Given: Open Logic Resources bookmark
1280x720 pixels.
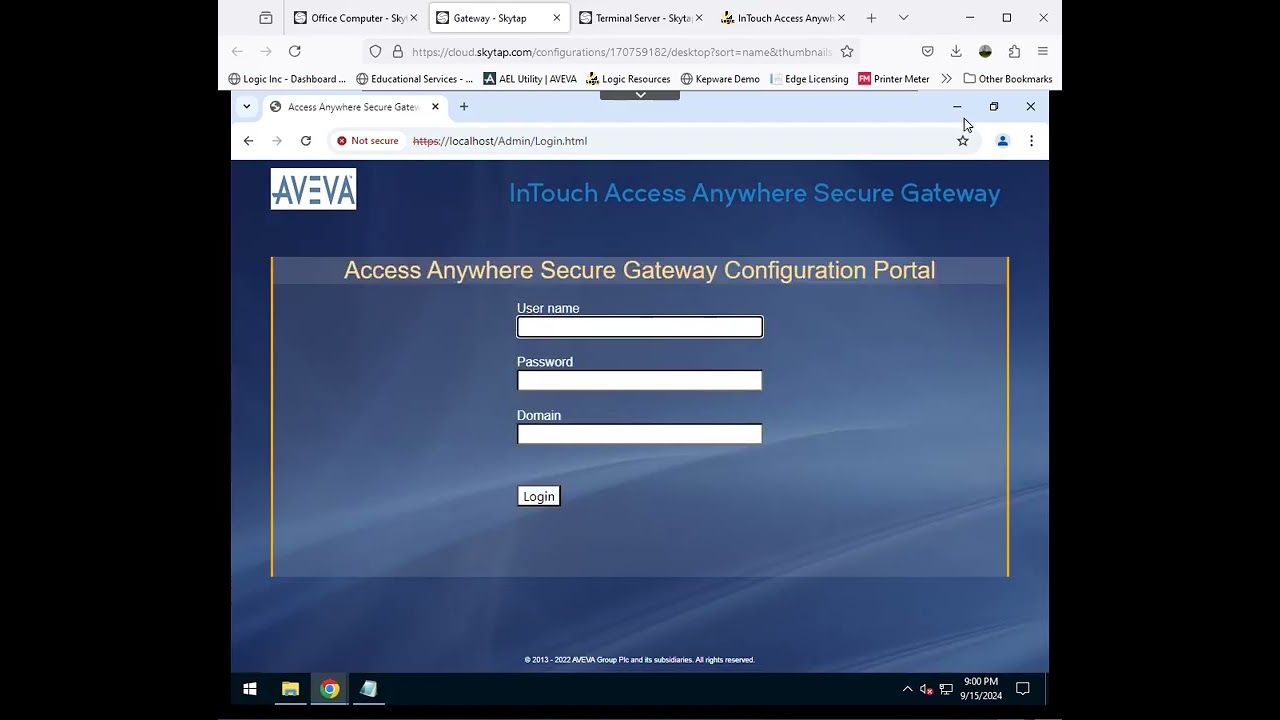Looking at the screenshot, I should [628, 79].
